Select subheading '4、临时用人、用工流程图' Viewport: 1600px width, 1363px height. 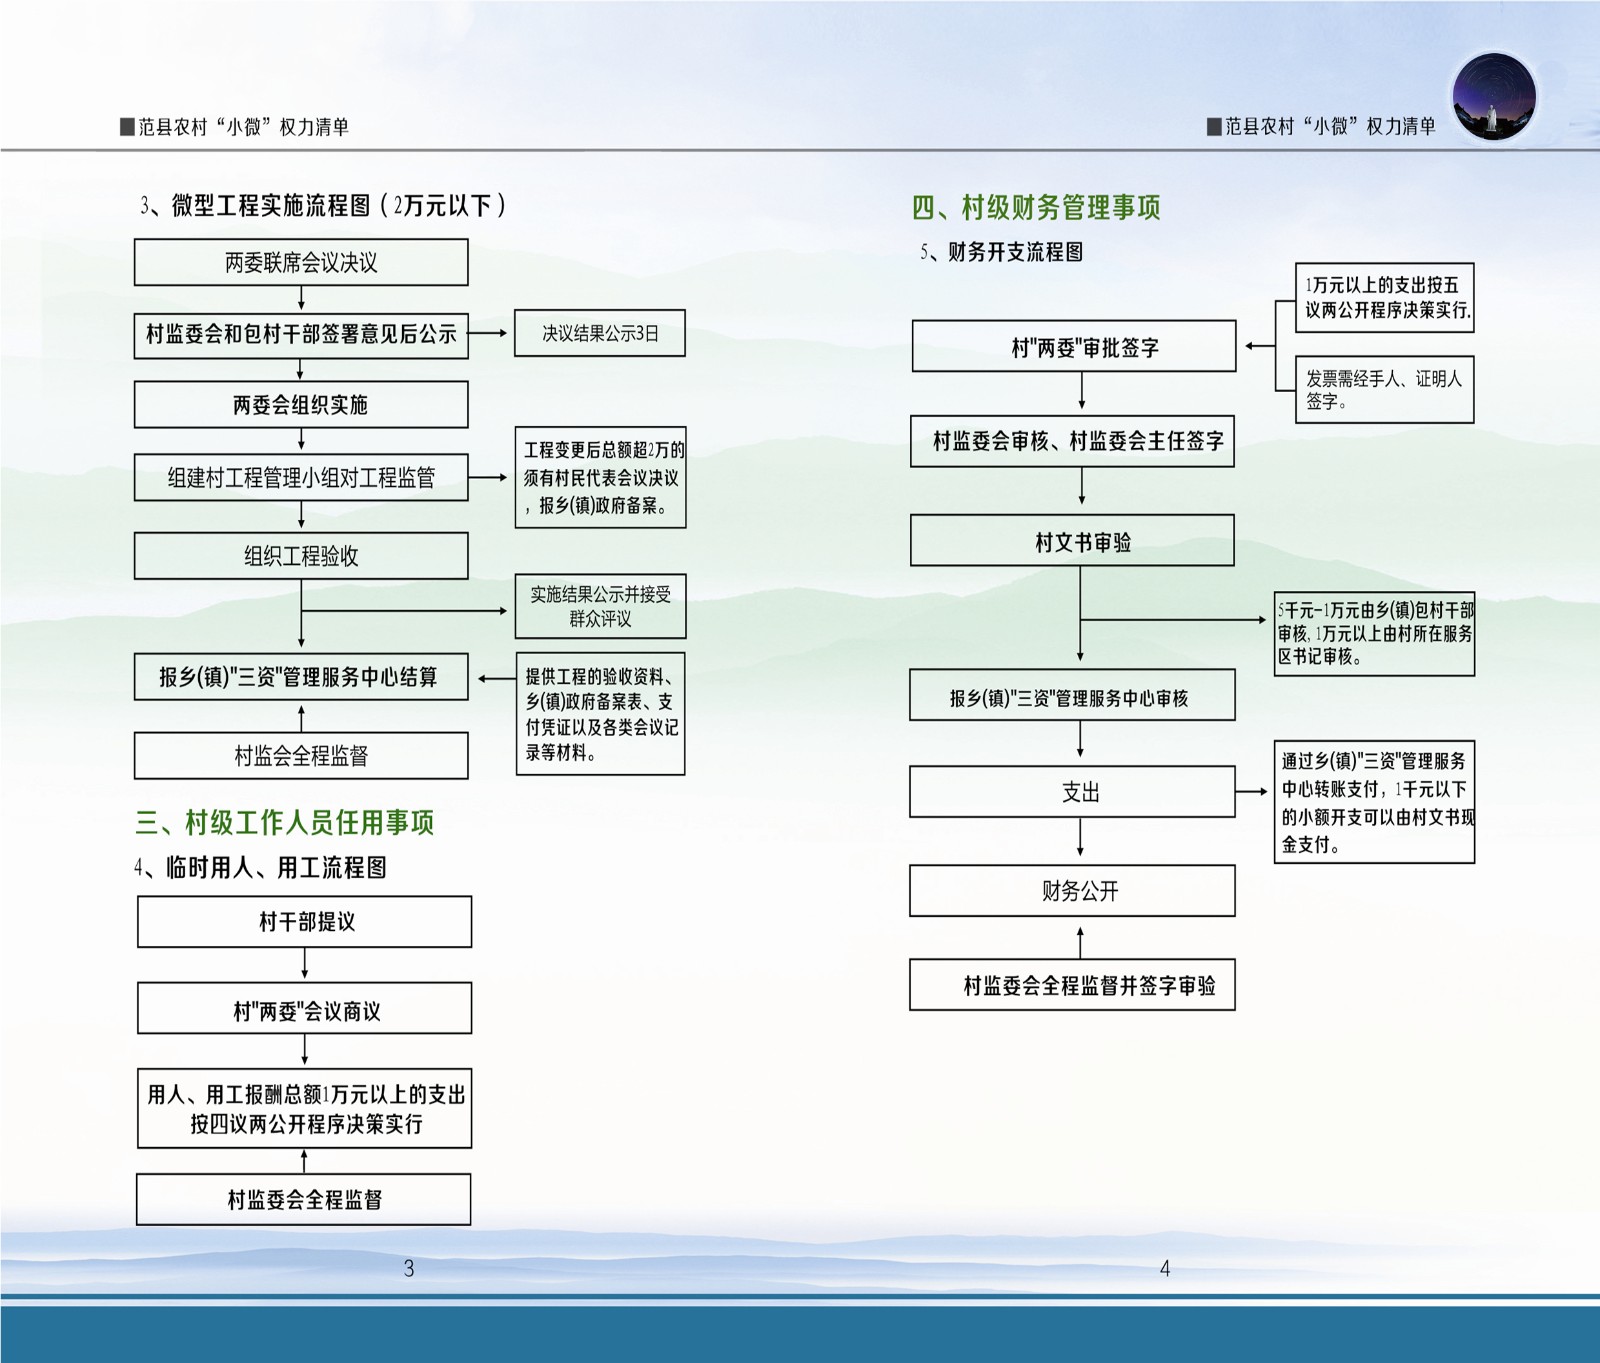pos(260,867)
